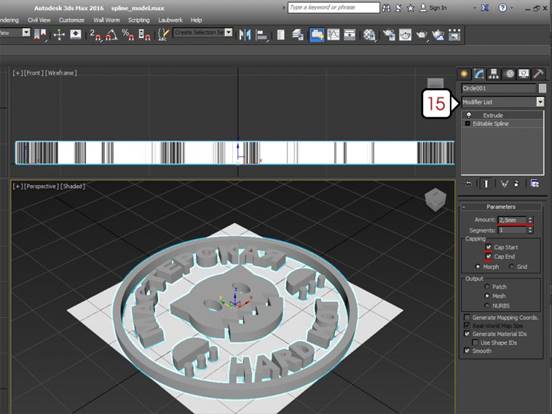The width and height of the screenshot is (552, 414).
Task: Open the Modifier List dropdown
Action: point(503,102)
